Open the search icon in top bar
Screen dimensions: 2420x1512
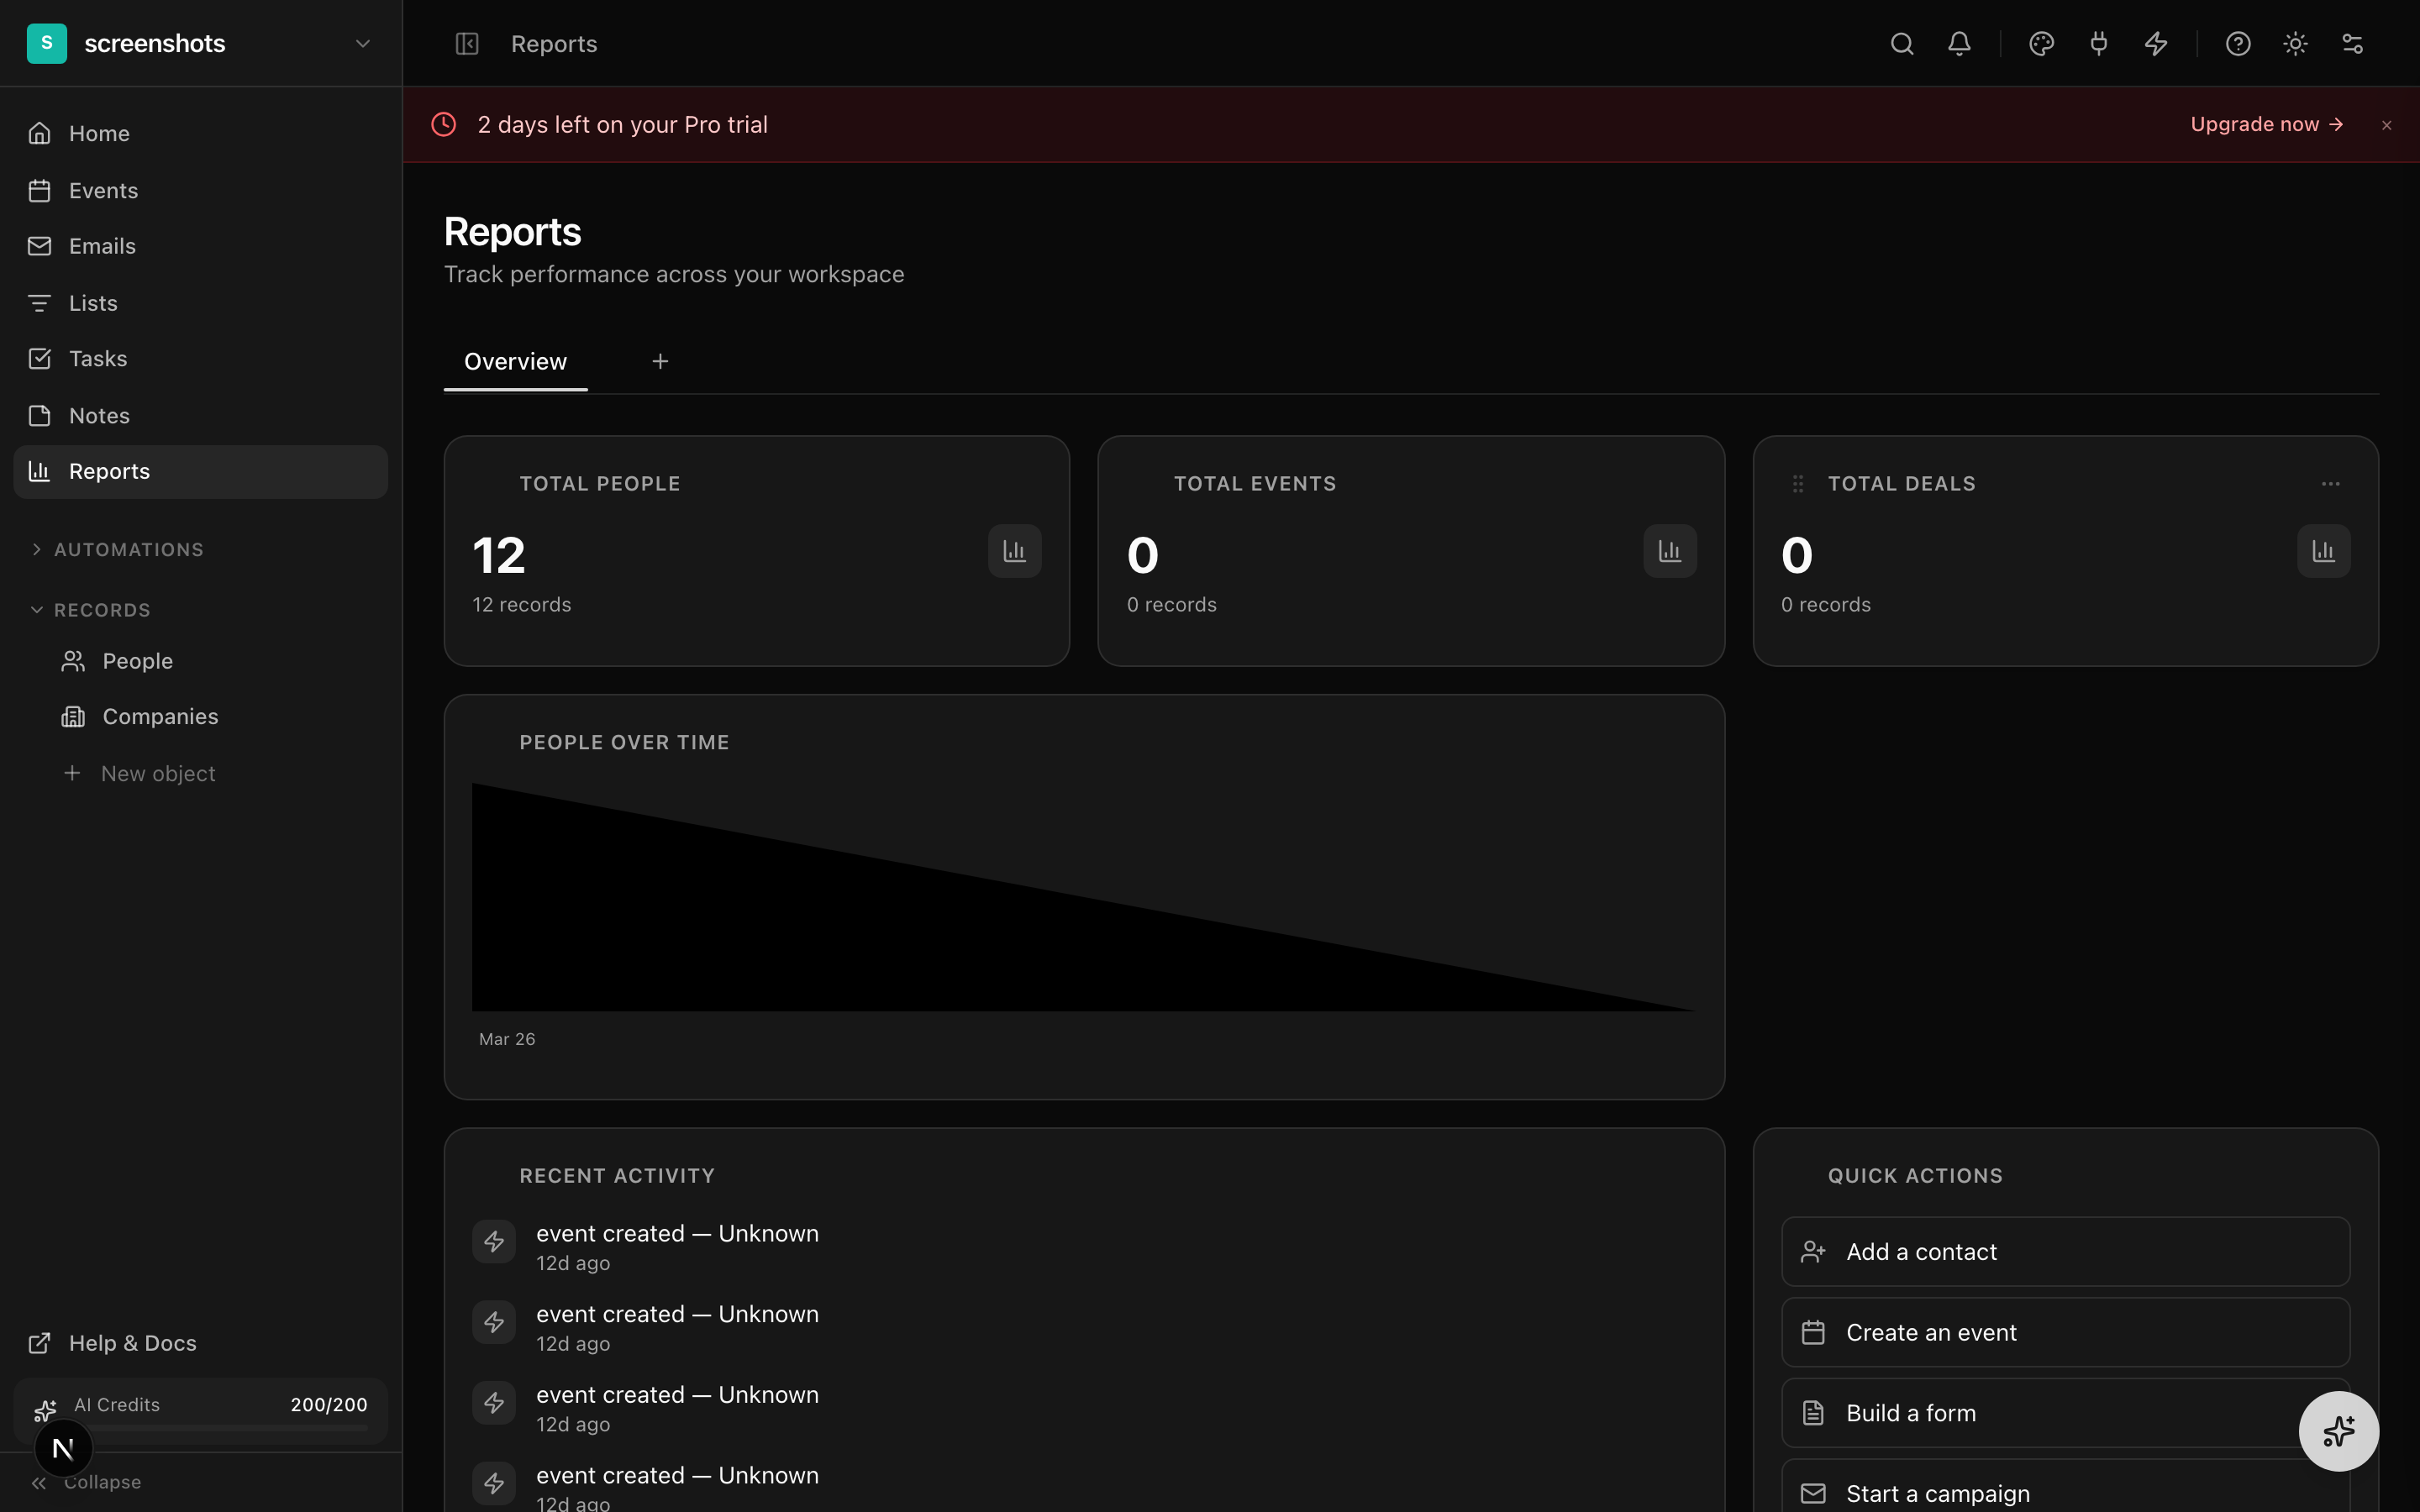[1901, 44]
